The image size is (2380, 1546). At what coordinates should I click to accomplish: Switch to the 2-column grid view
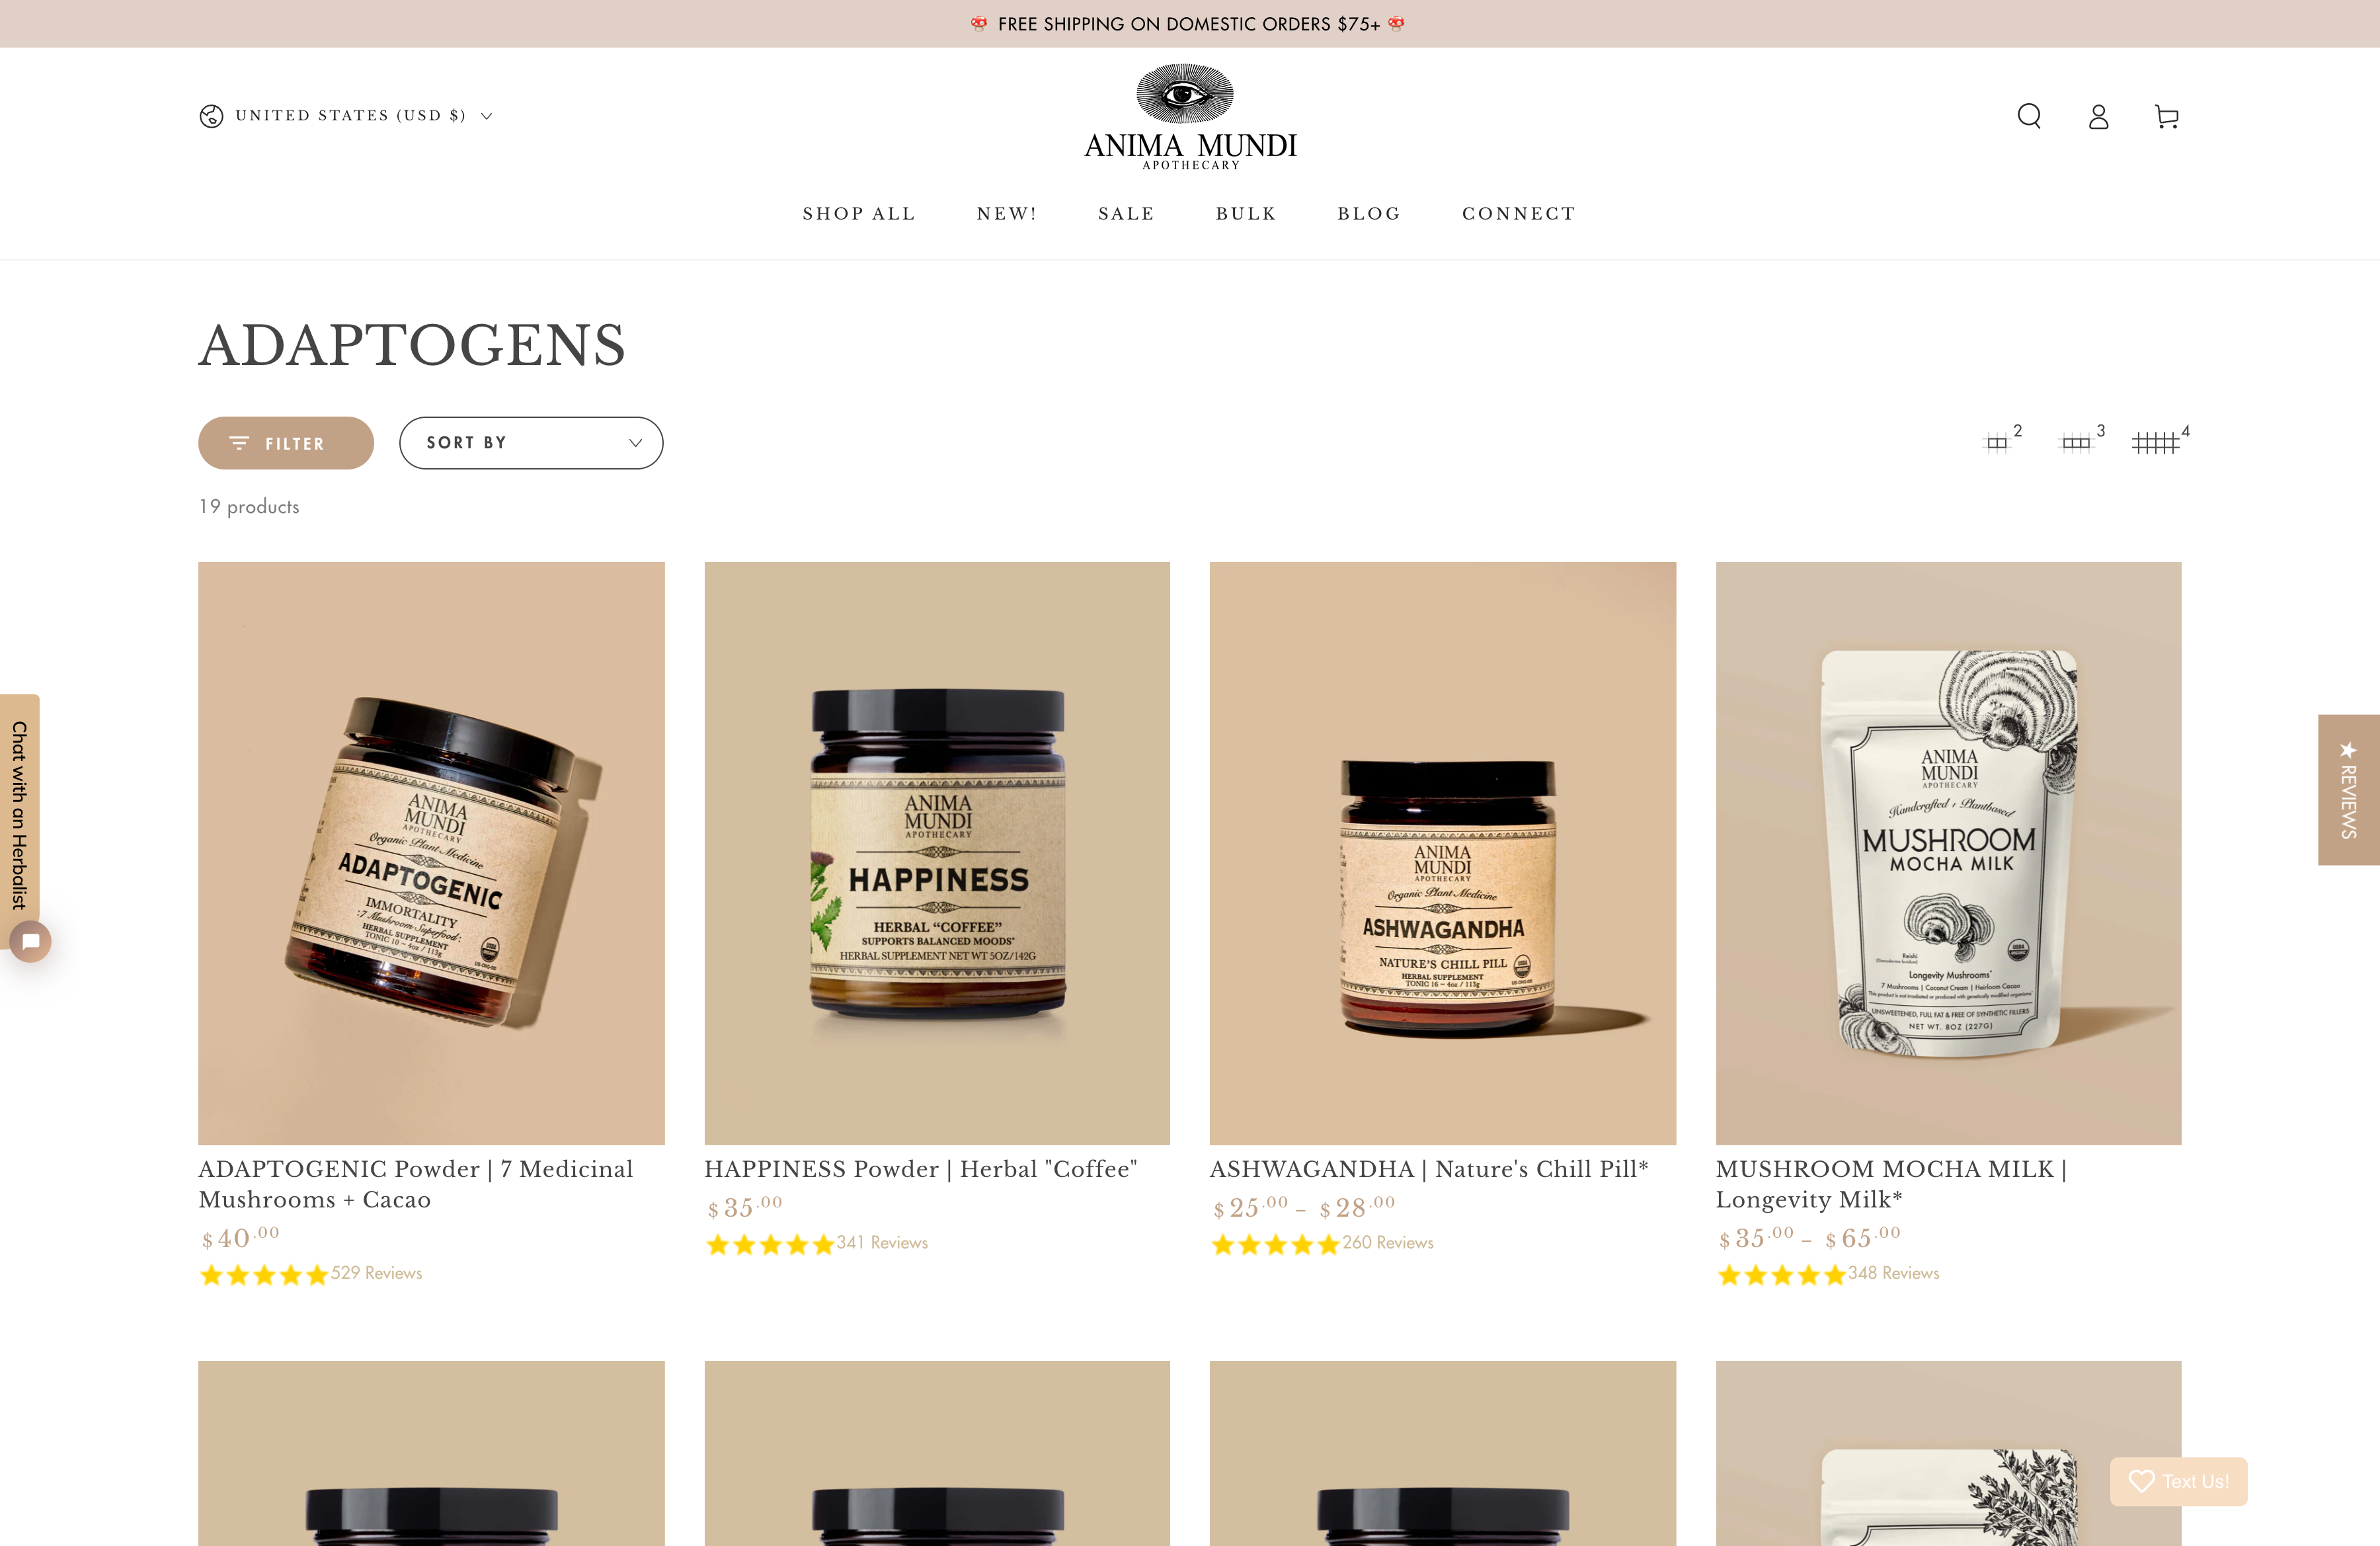[2002, 440]
